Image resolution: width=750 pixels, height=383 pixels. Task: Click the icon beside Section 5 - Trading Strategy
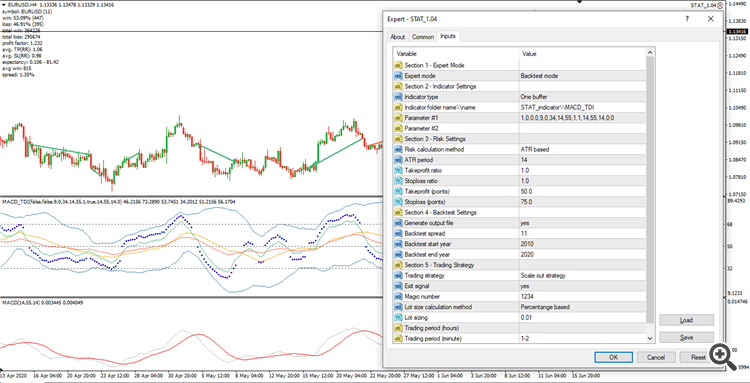(398, 265)
